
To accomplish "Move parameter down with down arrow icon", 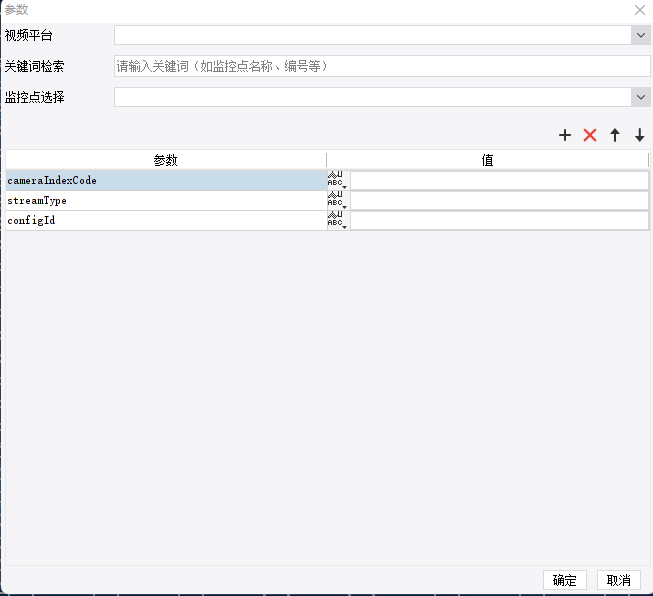I will (640, 135).
